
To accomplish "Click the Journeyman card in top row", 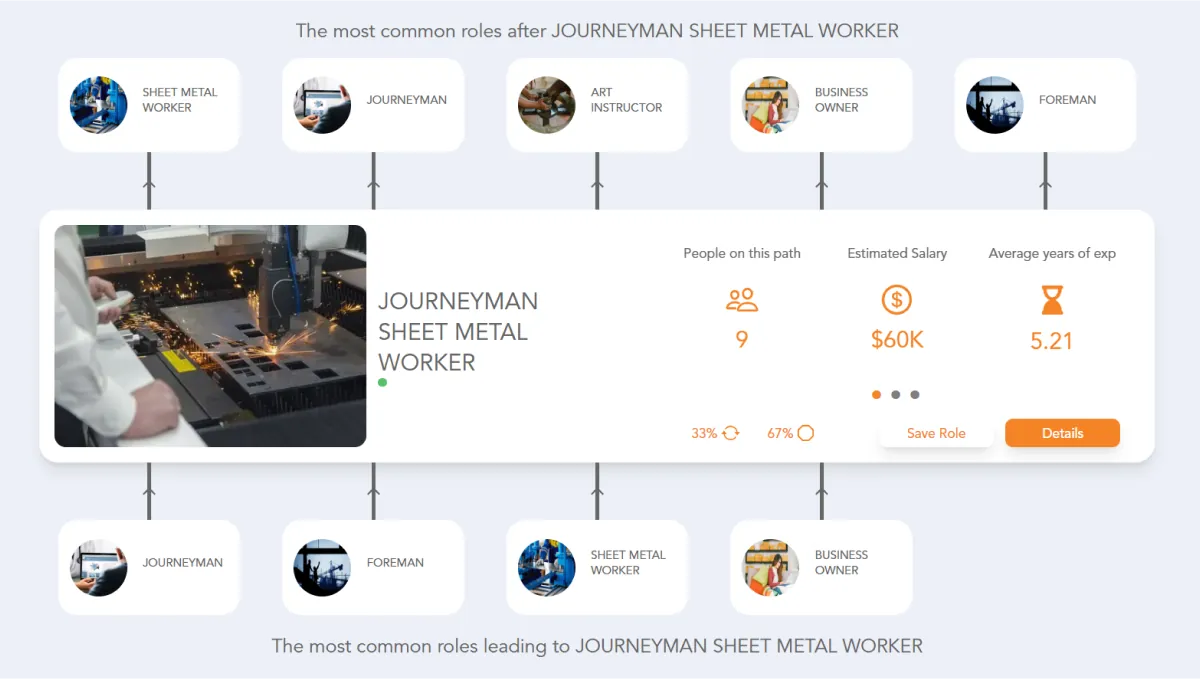I will 372,104.
